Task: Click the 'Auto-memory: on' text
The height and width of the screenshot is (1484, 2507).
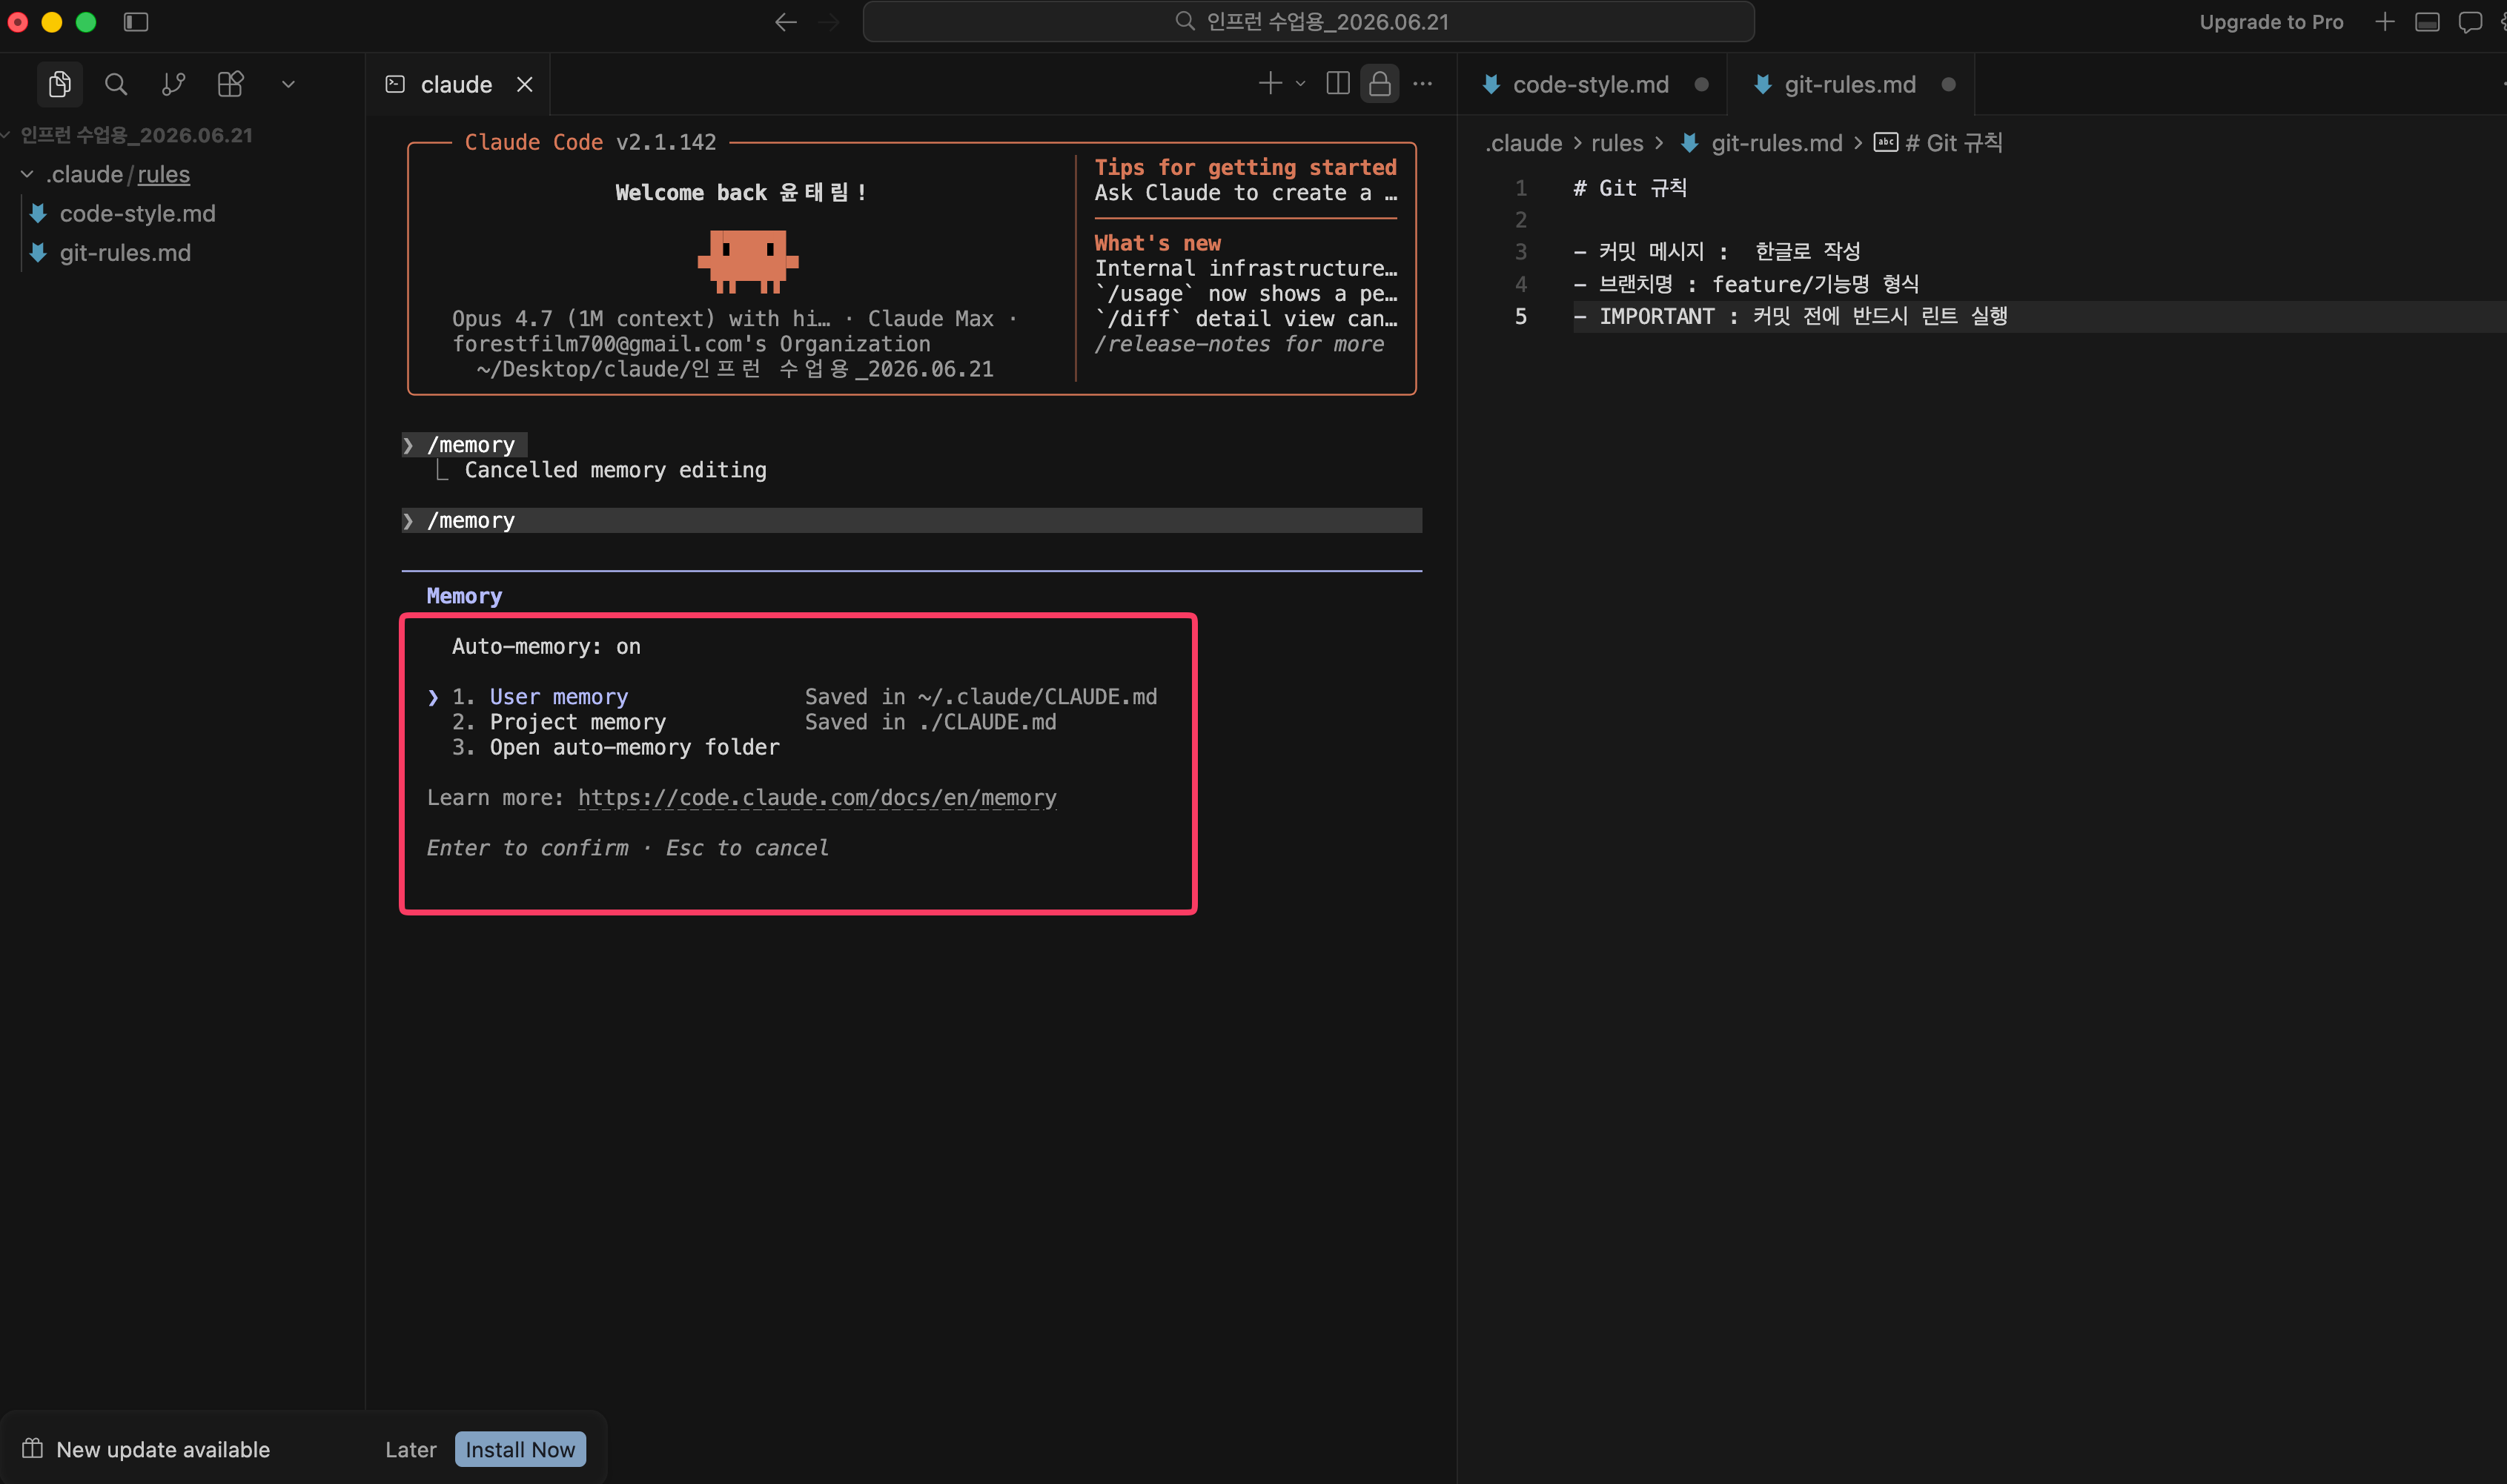Action: point(546,646)
